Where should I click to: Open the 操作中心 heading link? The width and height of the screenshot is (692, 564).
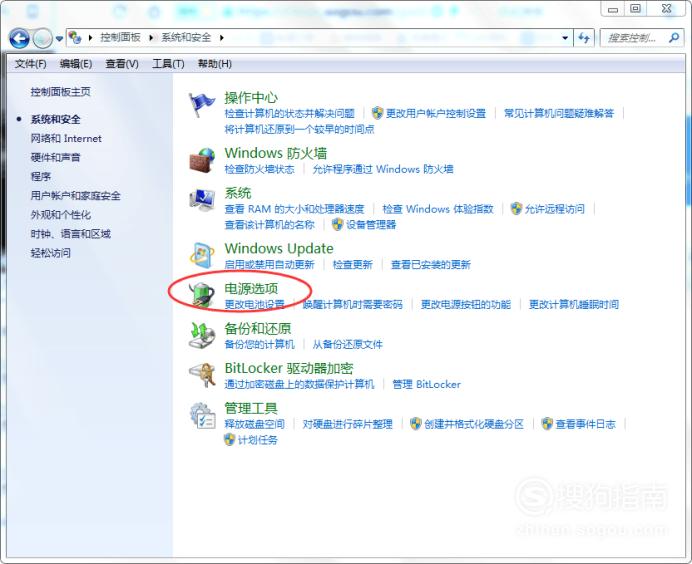pos(251,98)
